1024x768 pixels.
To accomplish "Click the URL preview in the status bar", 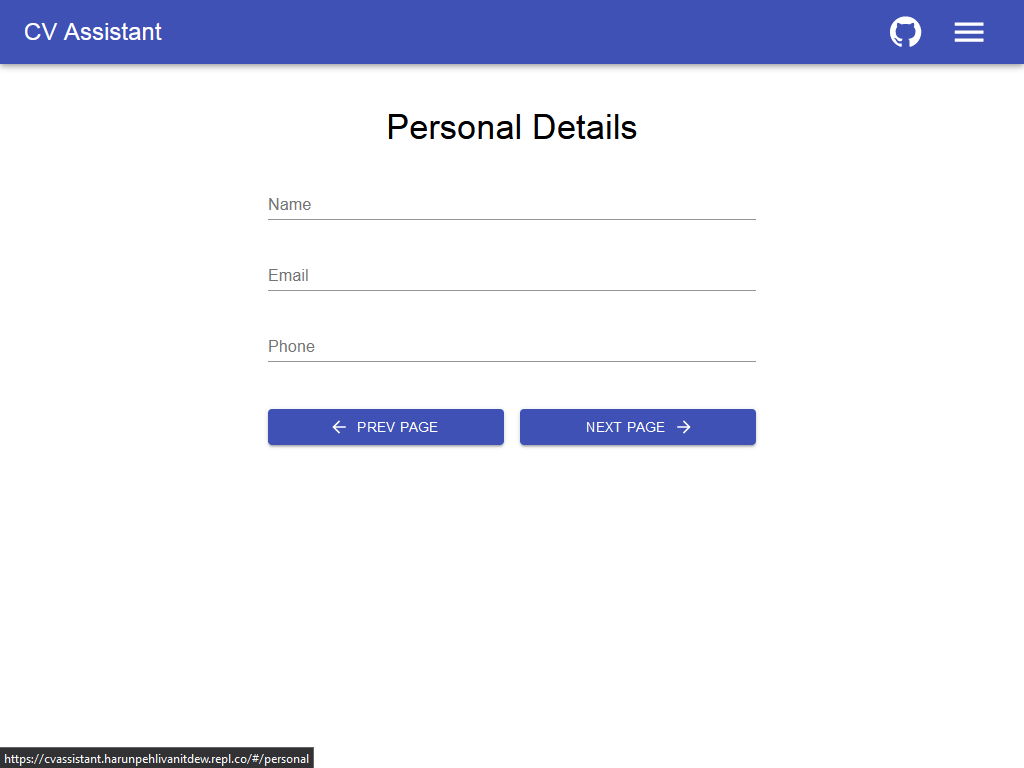I will (156, 759).
